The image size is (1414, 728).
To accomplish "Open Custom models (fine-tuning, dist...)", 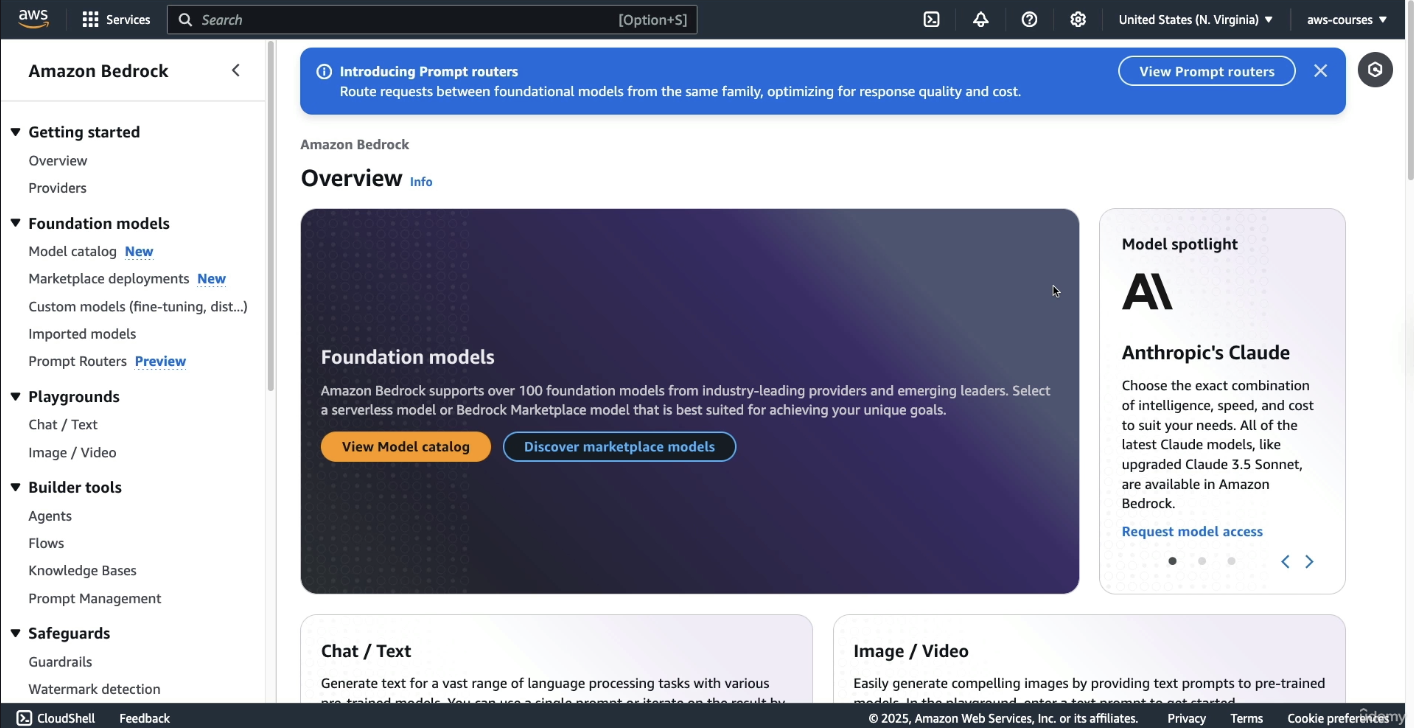I will click(138, 306).
